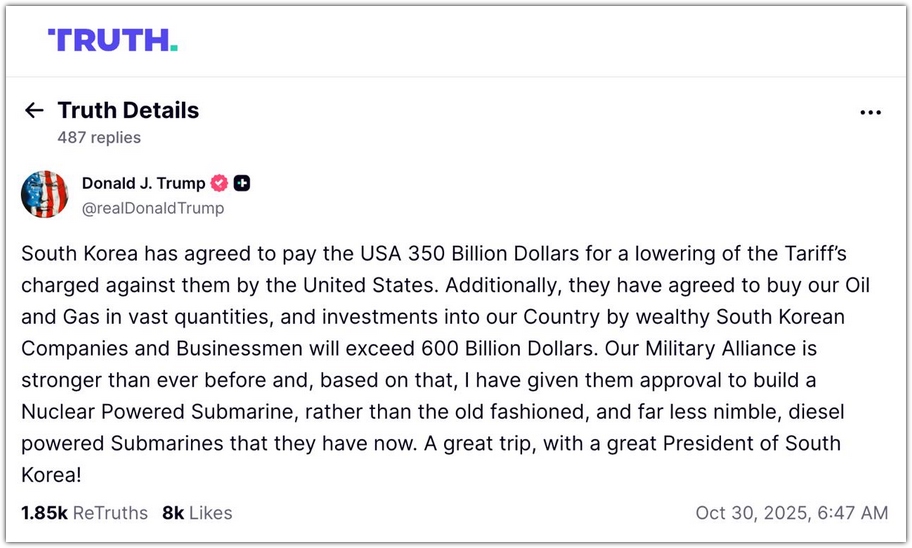This screenshot has width=912, height=548.
Task: Click the black plus badge icon
Action: pyautogui.click(x=242, y=183)
